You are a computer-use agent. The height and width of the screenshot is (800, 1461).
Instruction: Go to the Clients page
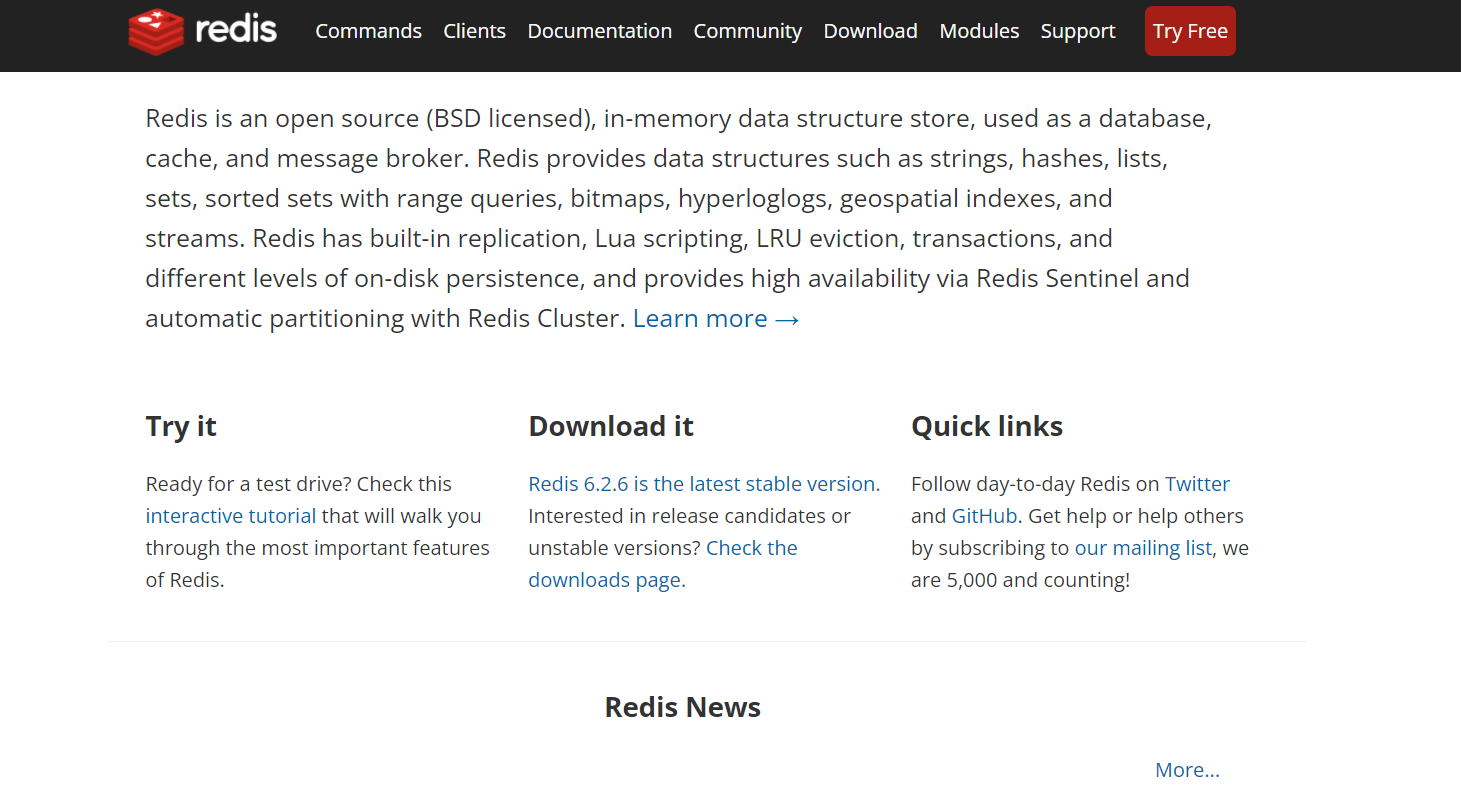(474, 31)
